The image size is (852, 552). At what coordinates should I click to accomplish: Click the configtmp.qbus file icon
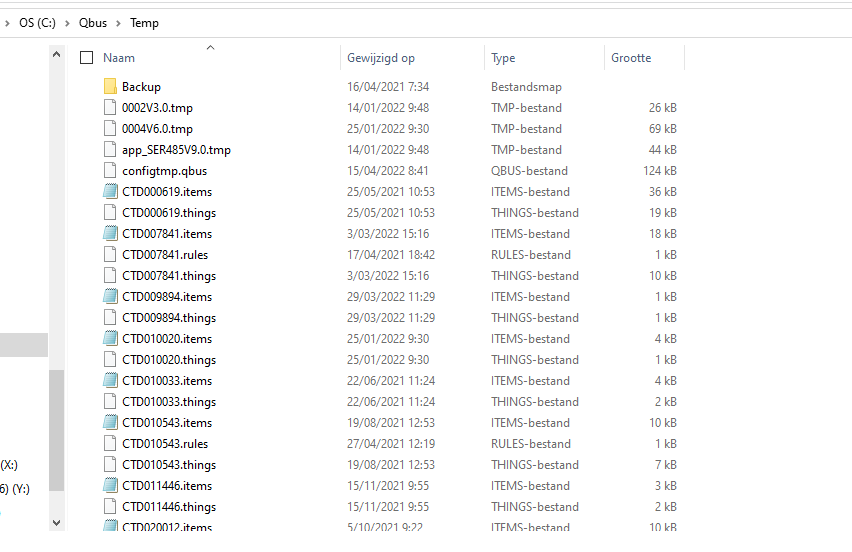click(x=110, y=171)
